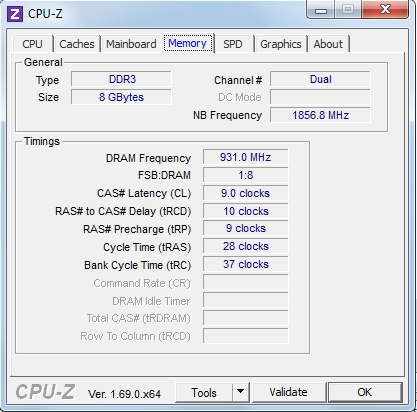Minimize the CPU-Z window
The height and width of the screenshot is (412, 417).
[321, 10]
